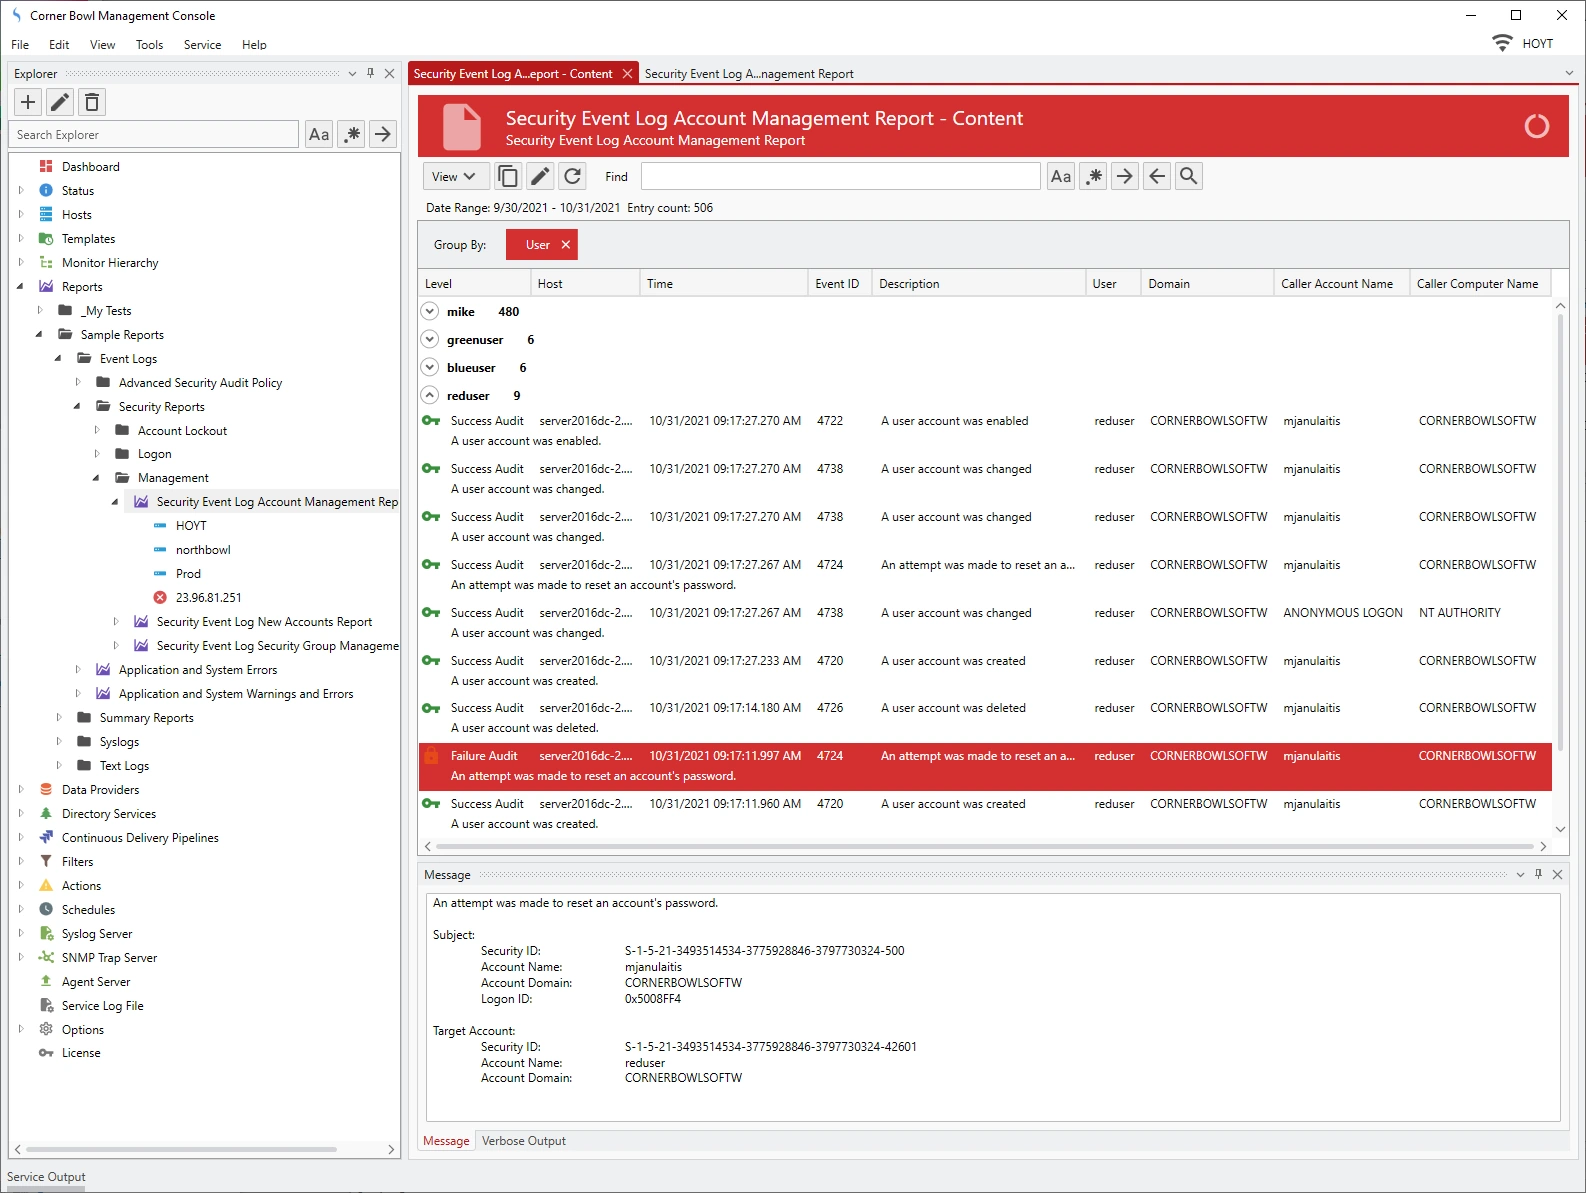Remove the User group-by tag
1586x1193 pixels.
pyautogui.click(x=566, y=245)
